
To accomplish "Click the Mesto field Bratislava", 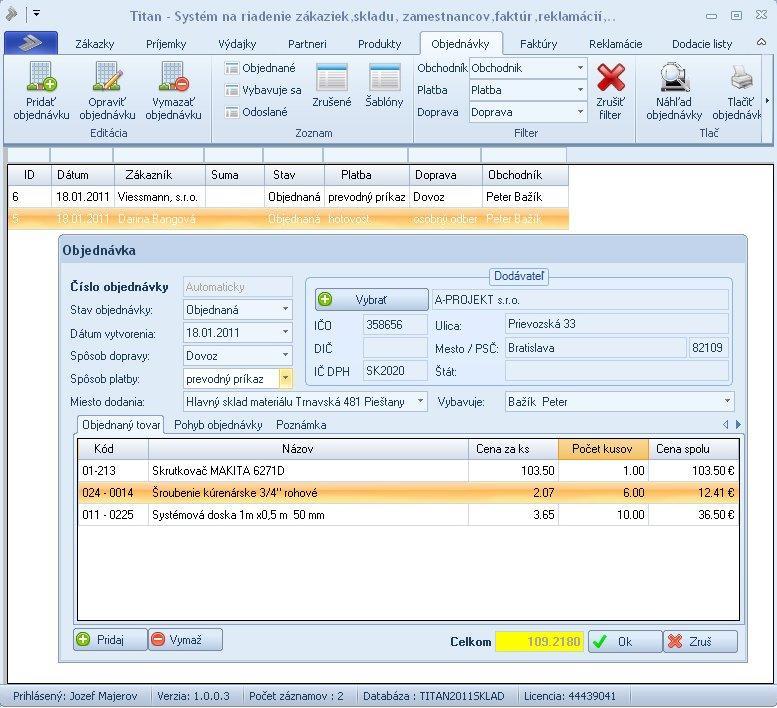I will click(x=596, y=348).
